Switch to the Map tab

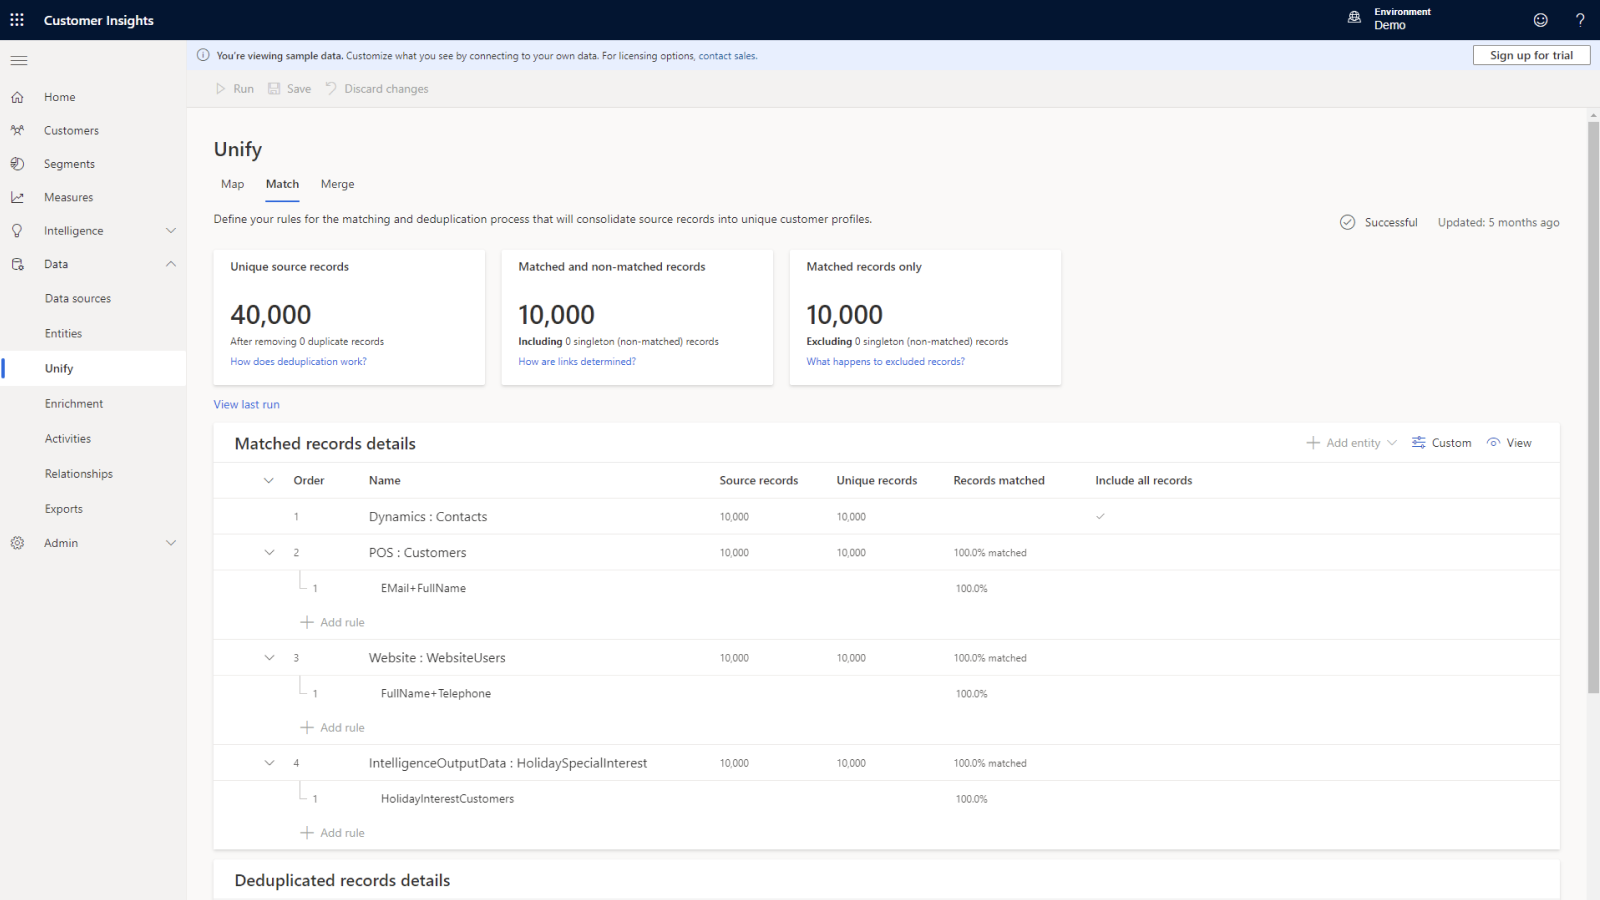232,184
